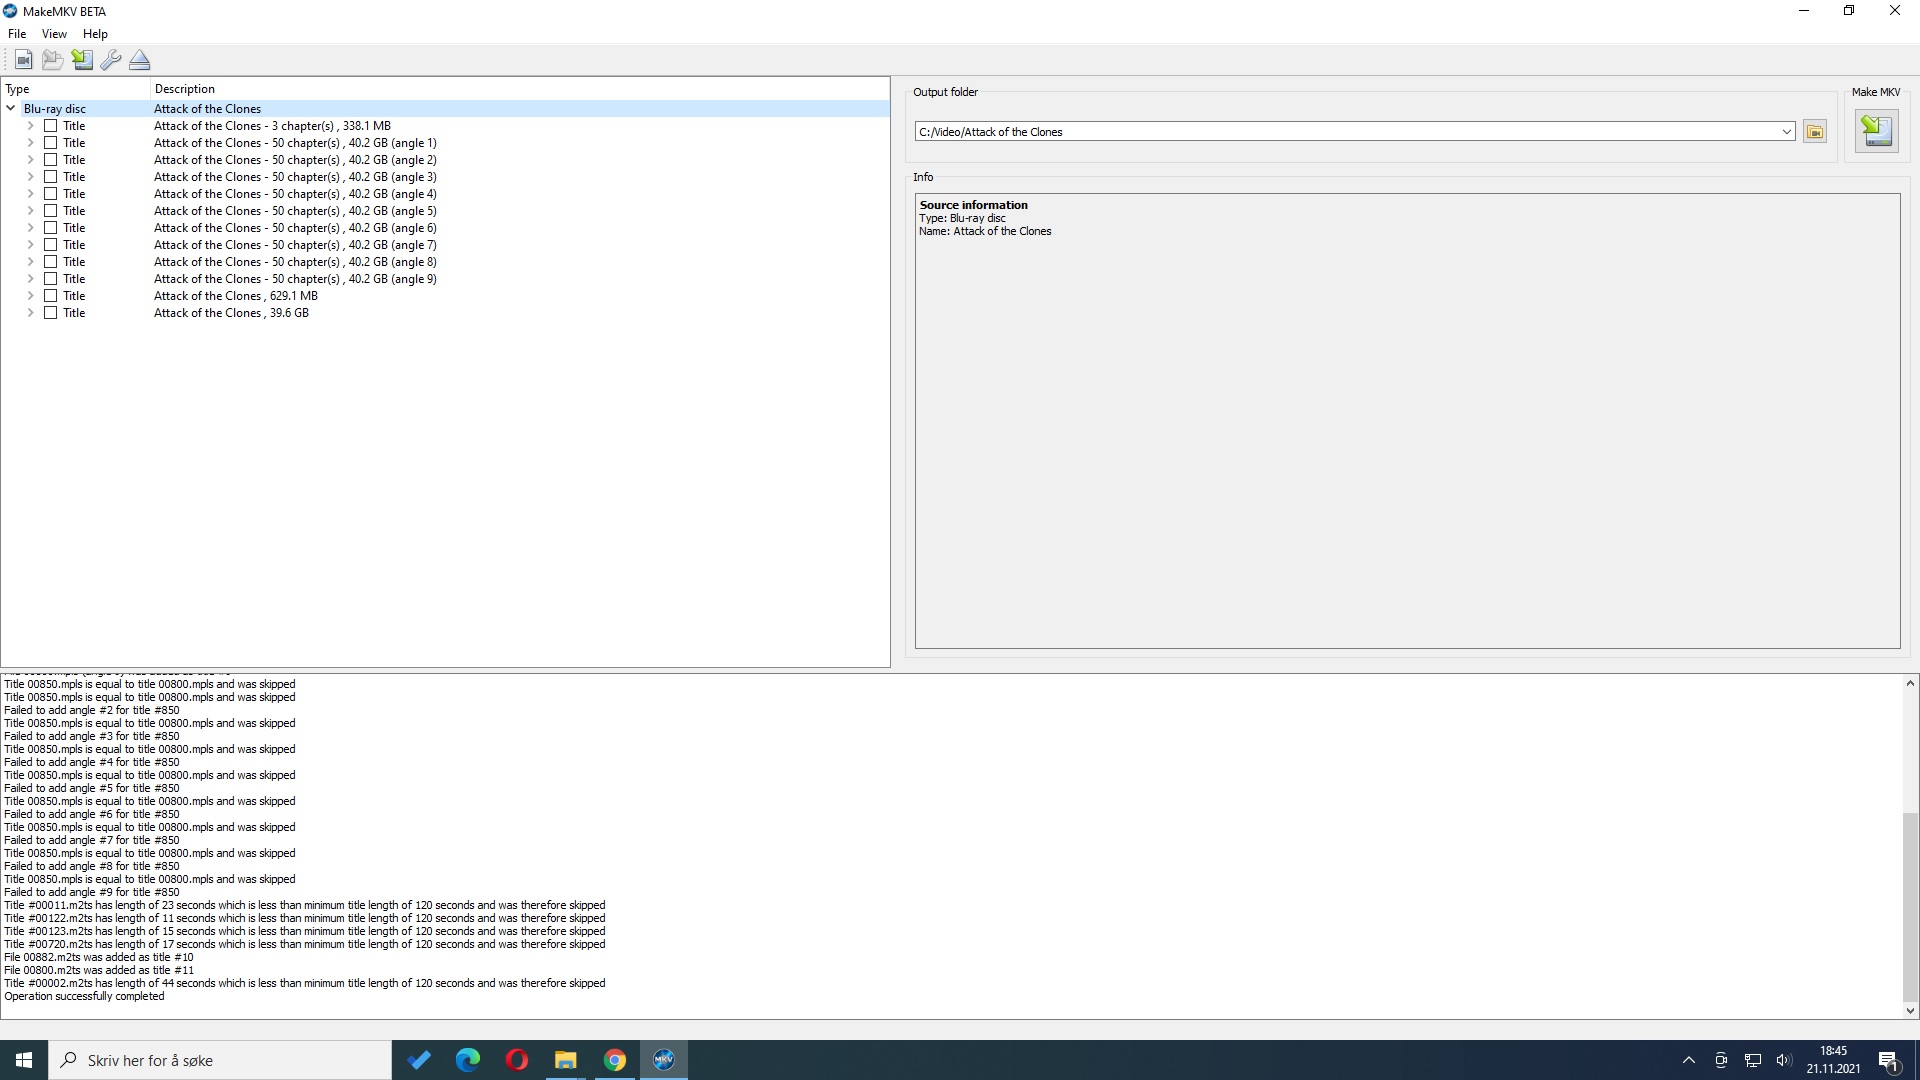1920x1080 pixels.
Task: Eject disc toolbar icon
Action: (140, 60)
